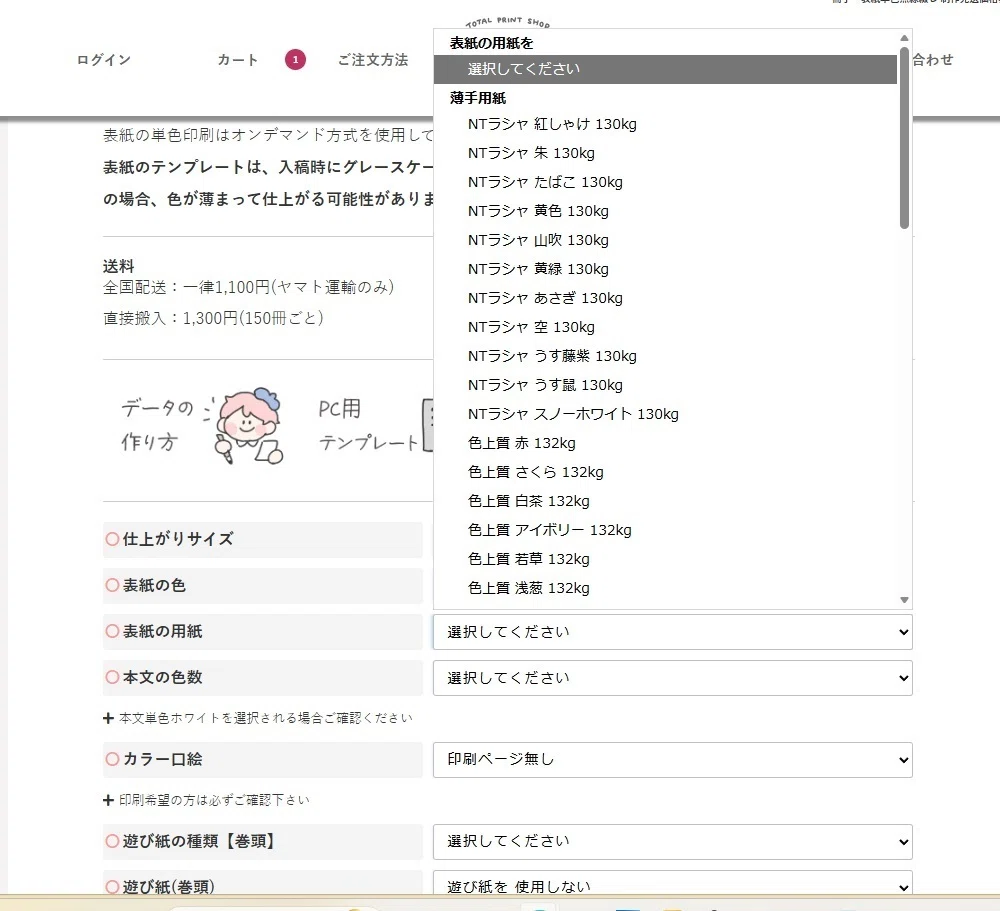The height and width of the screenshot is (911, 1000).
Task: Click the 直接搬入 1,300円 text
Action: 213,318
